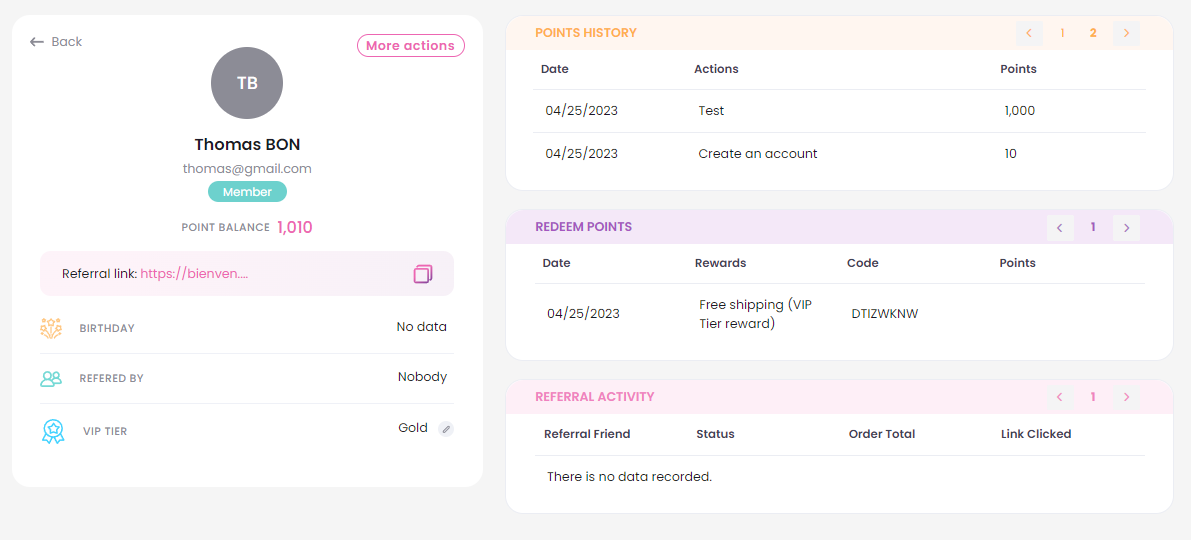Go to previous Redeem Points page
The height and width of the screenshot is (540, 1191).
[x=1060, y=227]
